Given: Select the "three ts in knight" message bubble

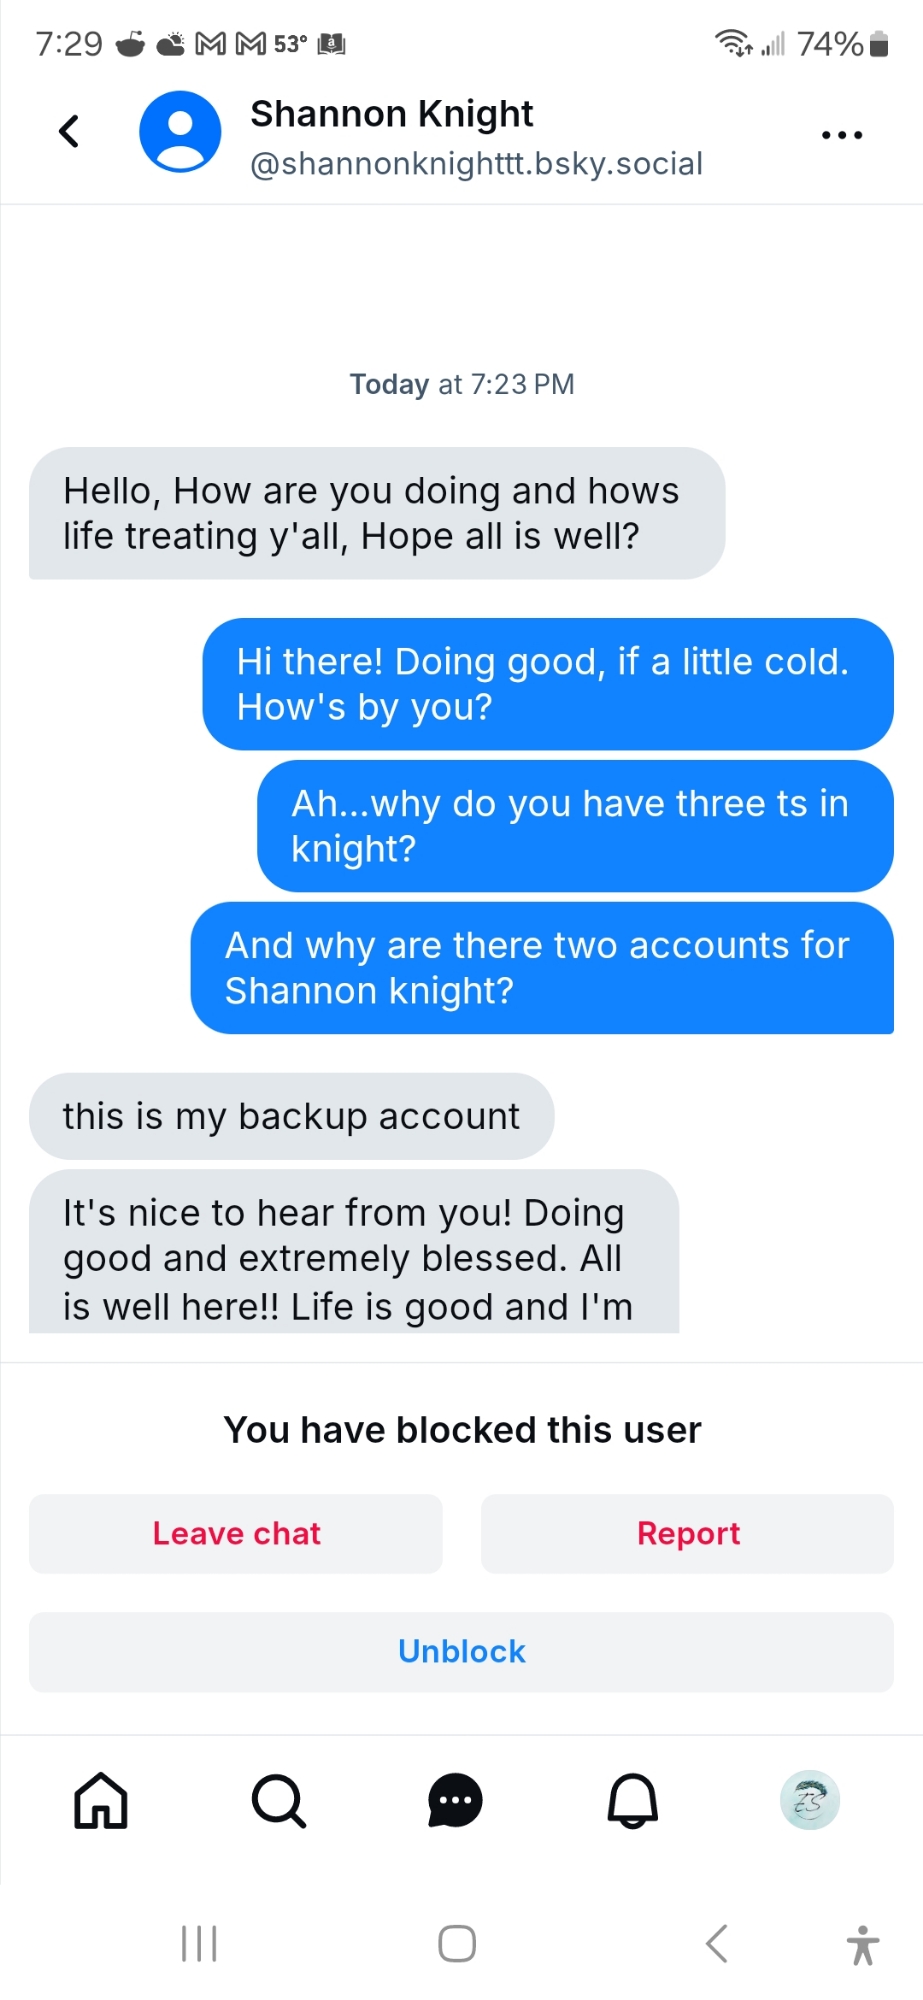Looking at the screenshot, I should [574, 826].
